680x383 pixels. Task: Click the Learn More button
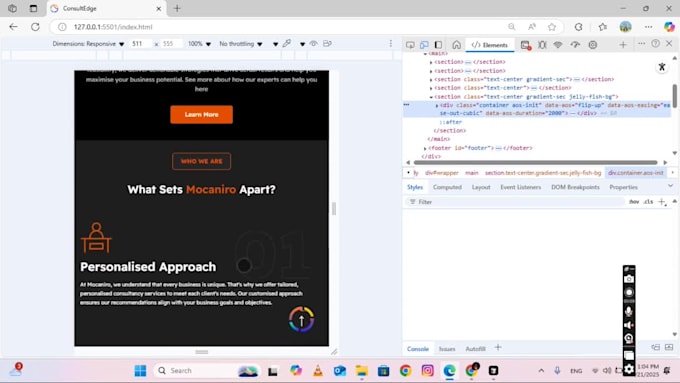201,115
